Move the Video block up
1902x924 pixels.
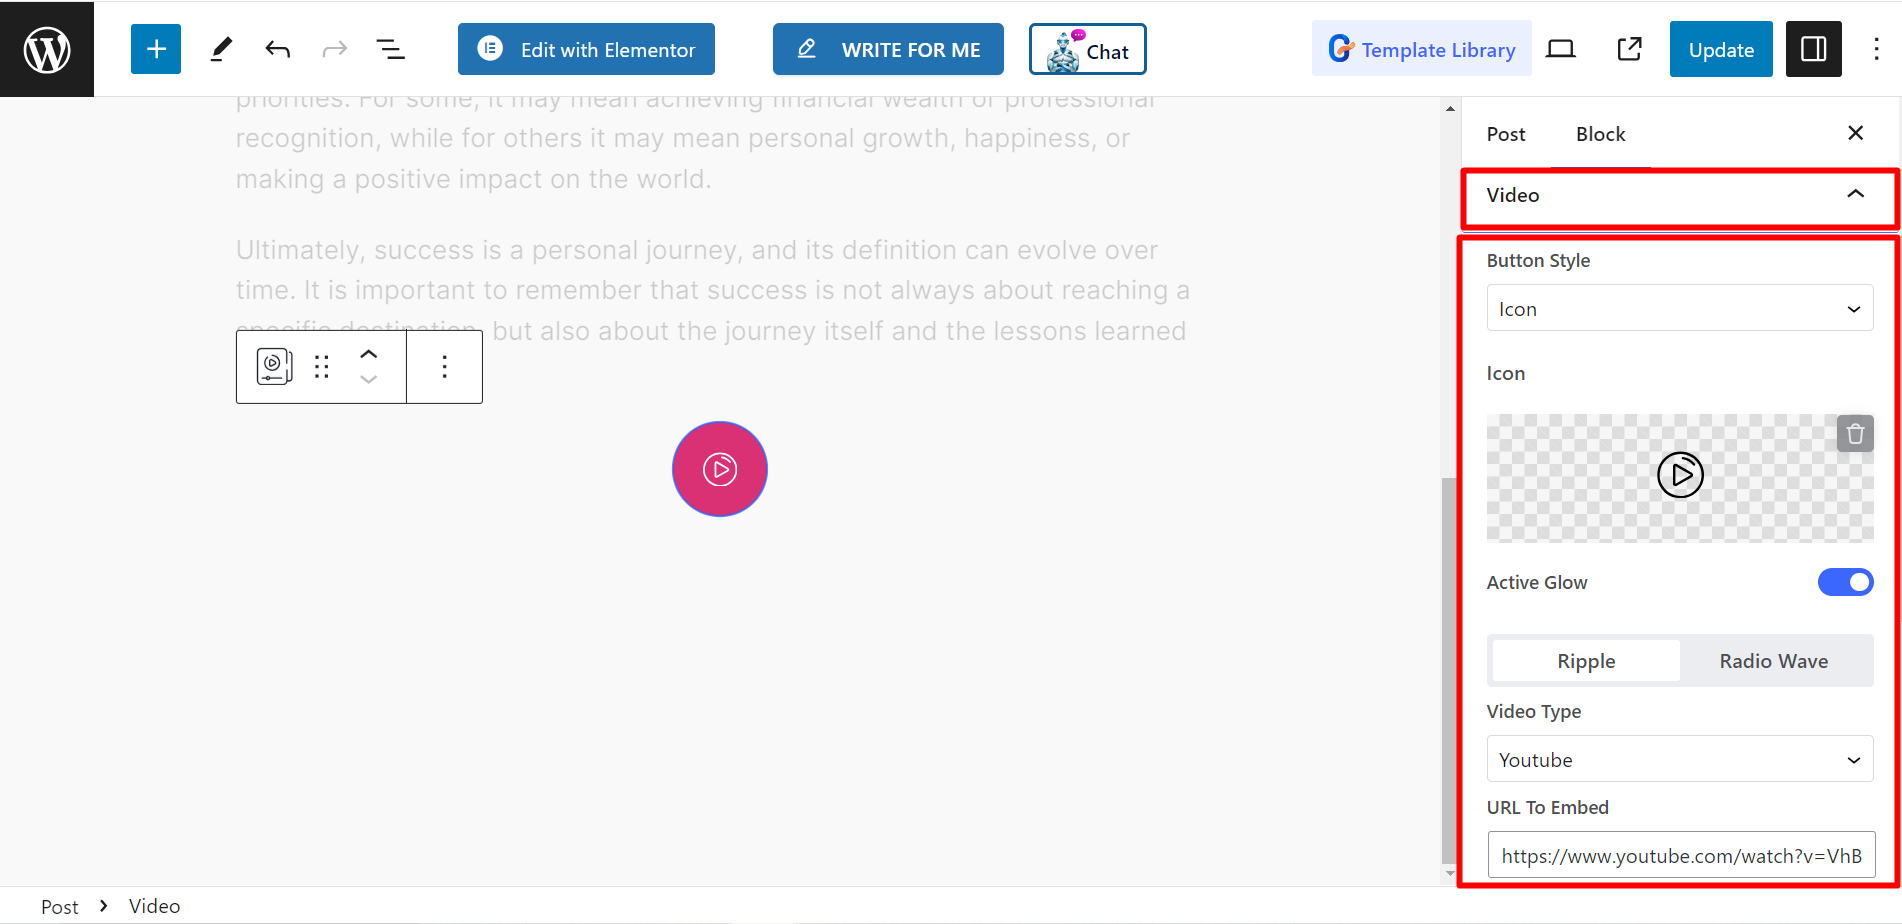368,355
